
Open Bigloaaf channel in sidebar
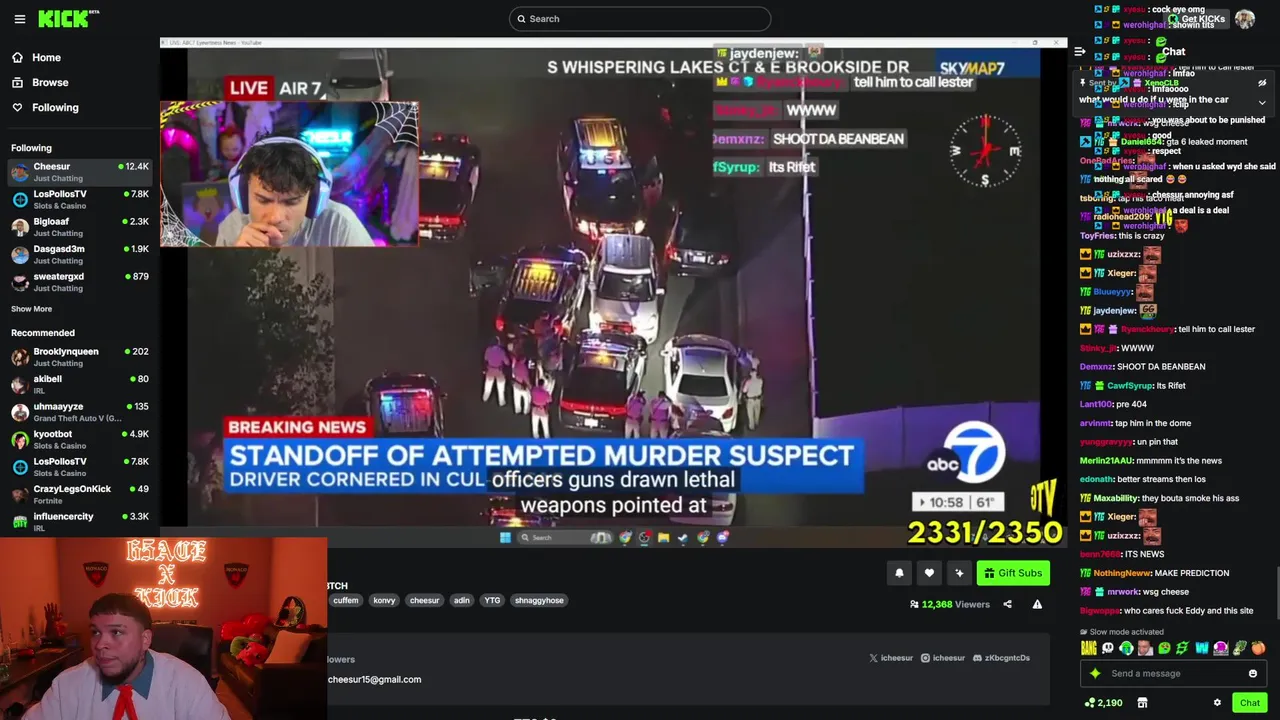click(80, 227)
